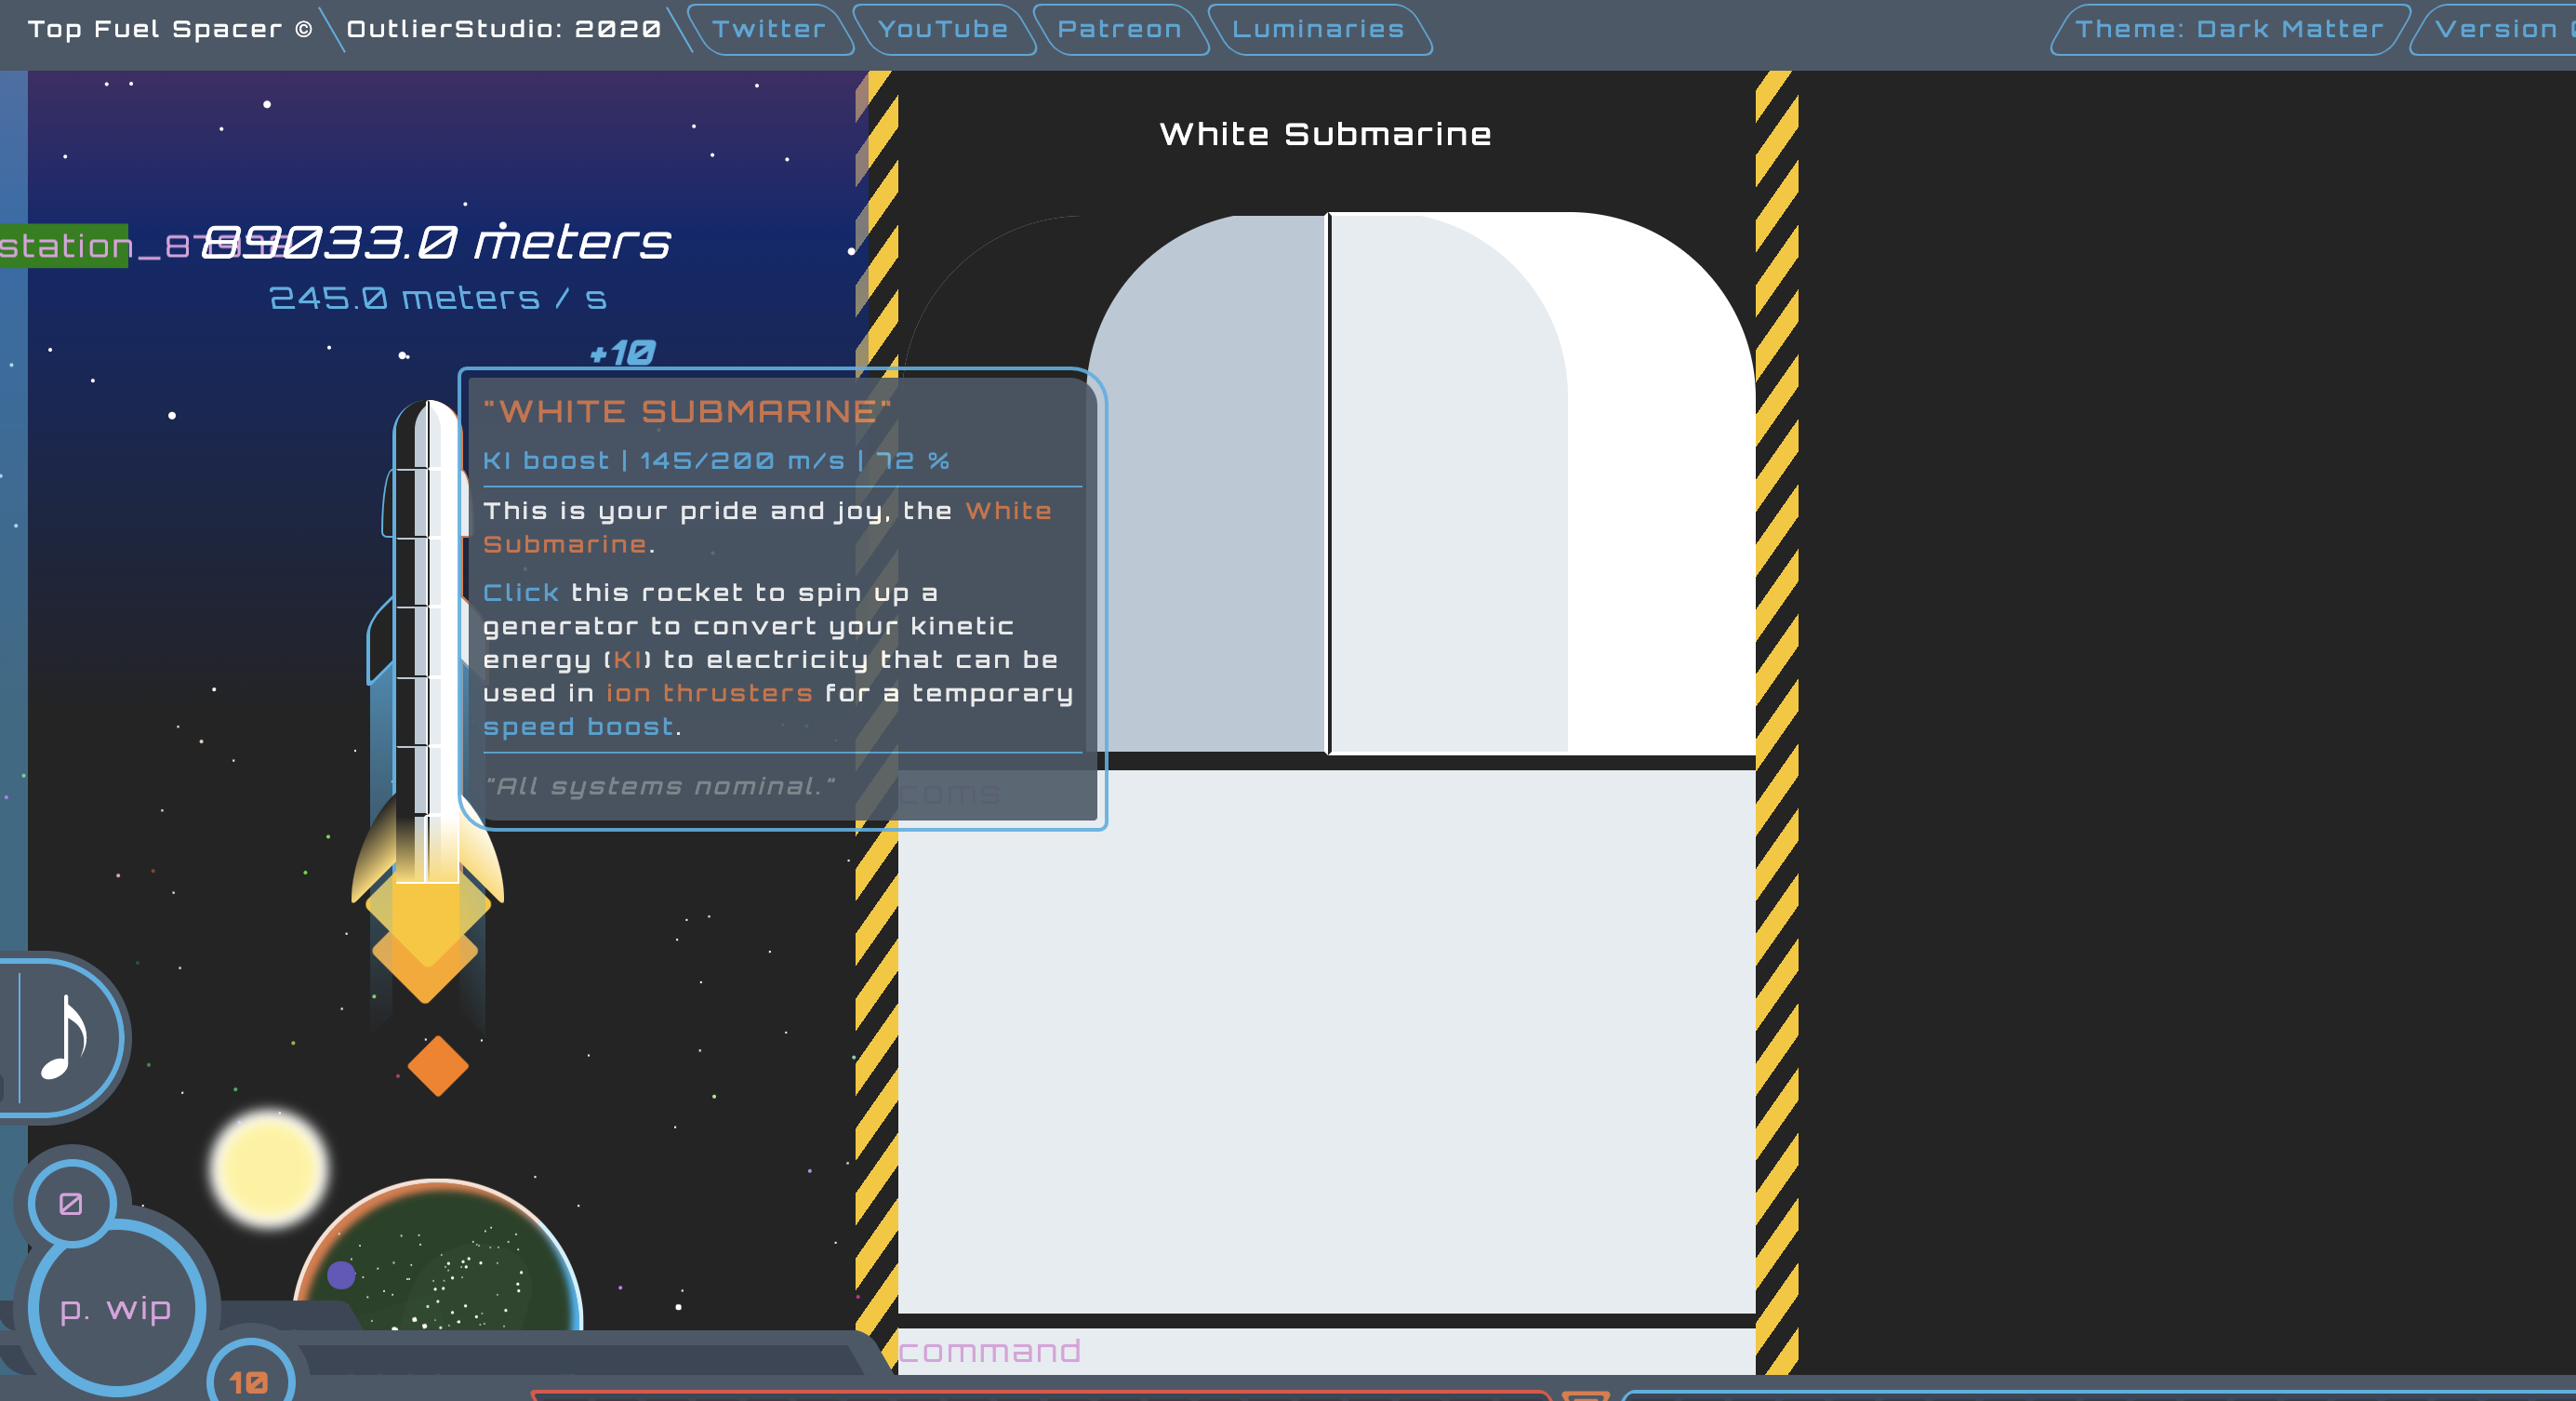2576x1401 pixels.
Task: Click the large light grey coms module body
Action: 1326,1041
